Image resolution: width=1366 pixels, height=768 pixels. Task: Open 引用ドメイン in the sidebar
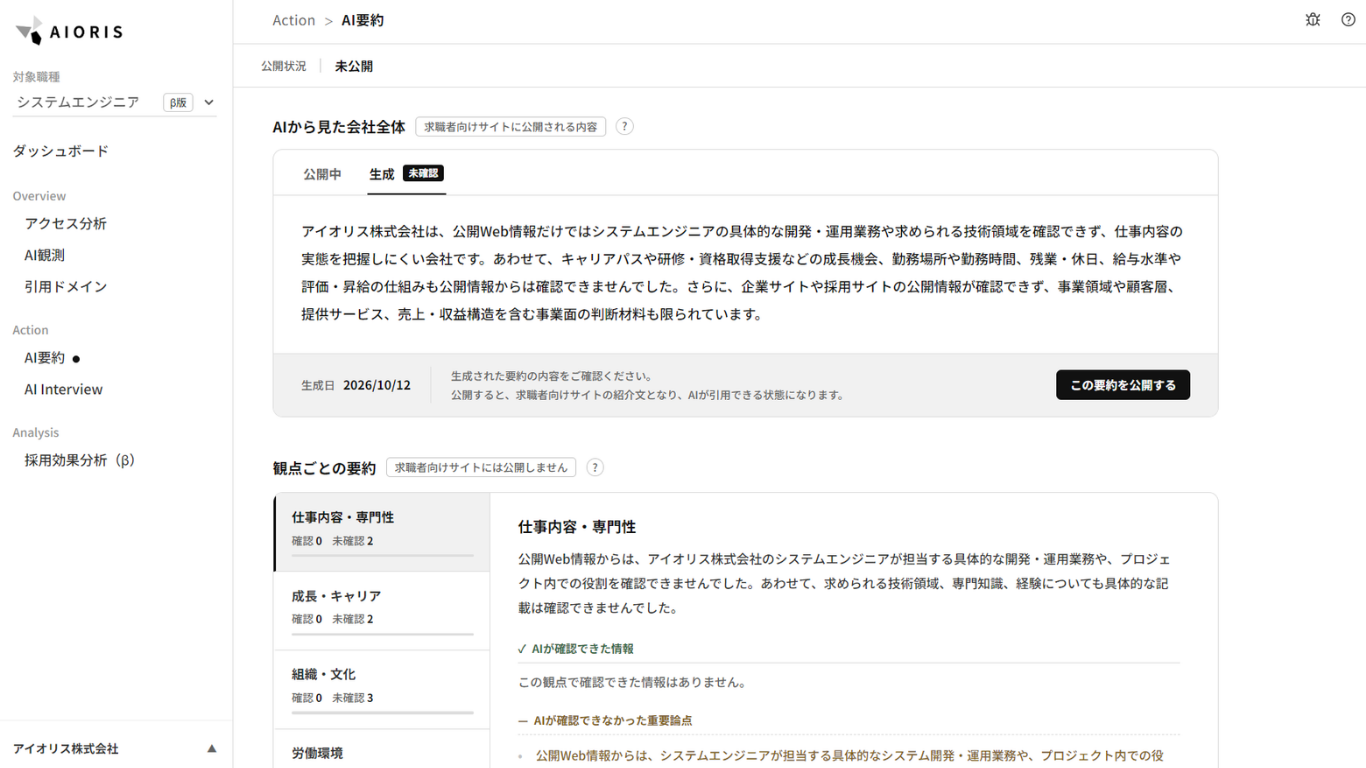click(66, 287)
